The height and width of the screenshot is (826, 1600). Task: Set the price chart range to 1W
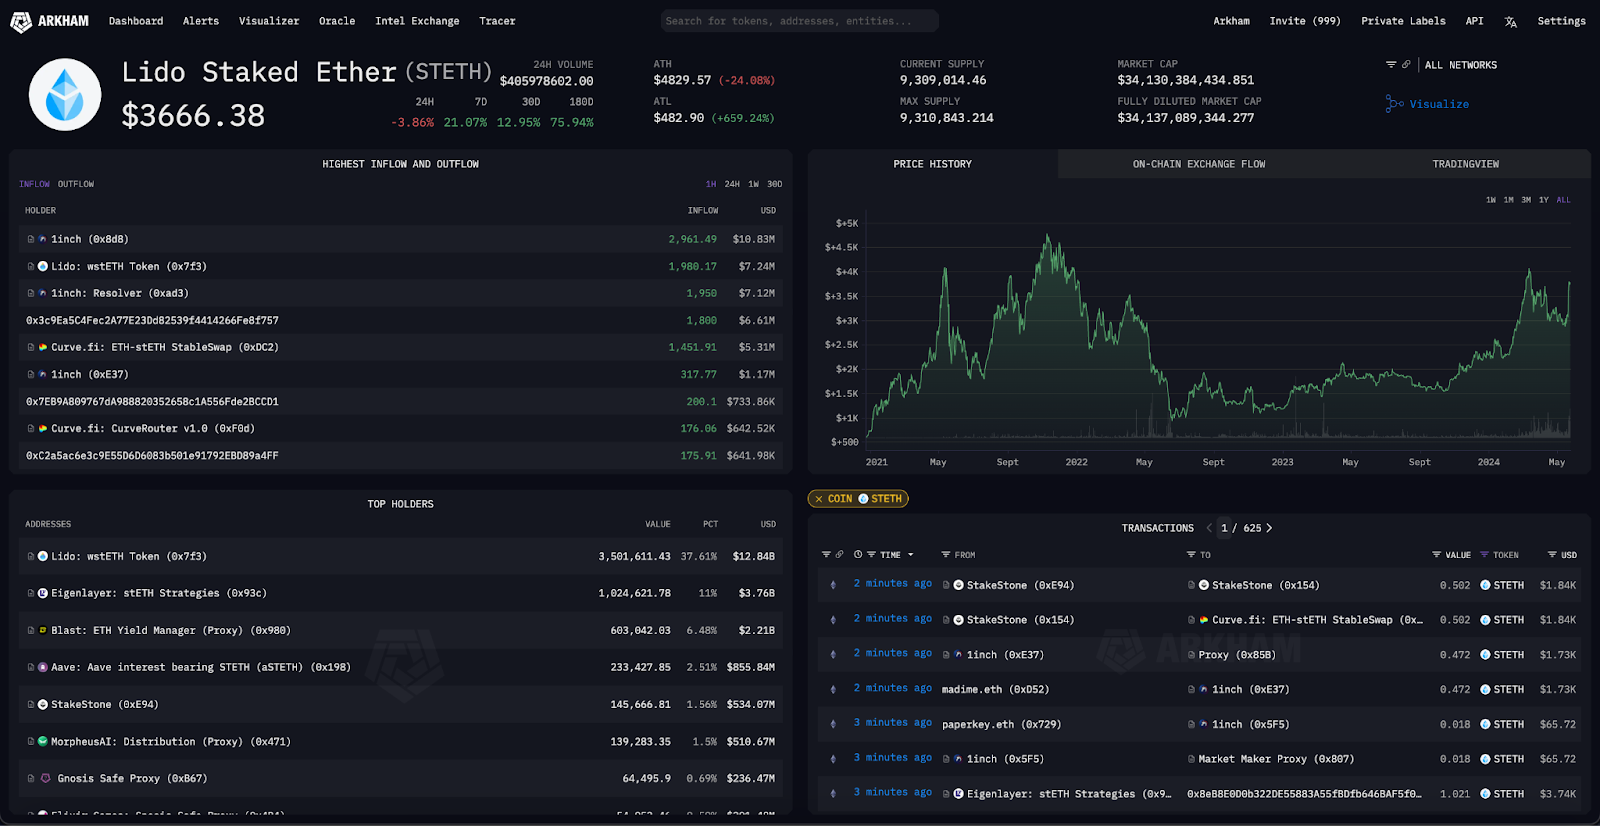coord(1491,200)
